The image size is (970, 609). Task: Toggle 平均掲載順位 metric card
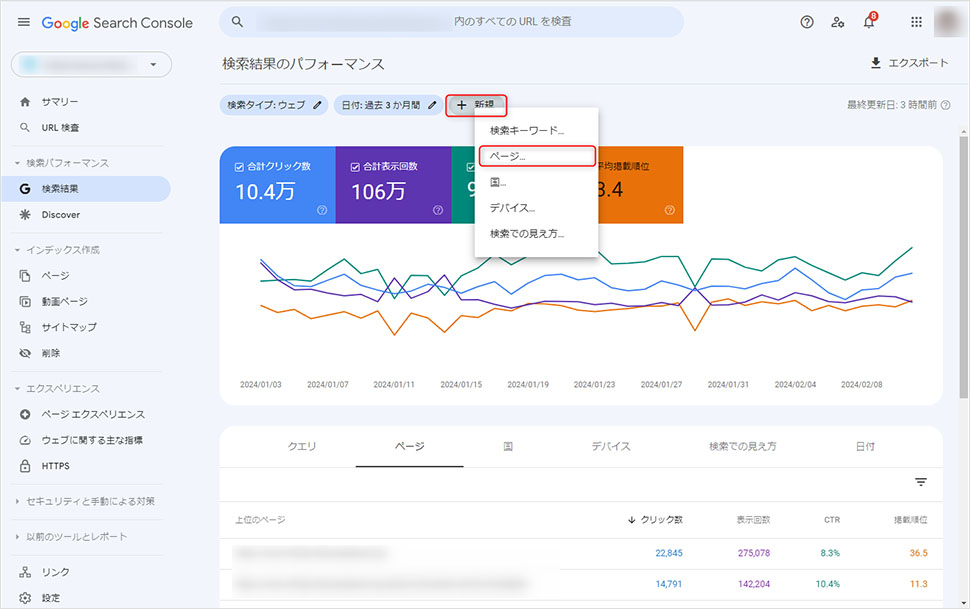coord(640,184)
